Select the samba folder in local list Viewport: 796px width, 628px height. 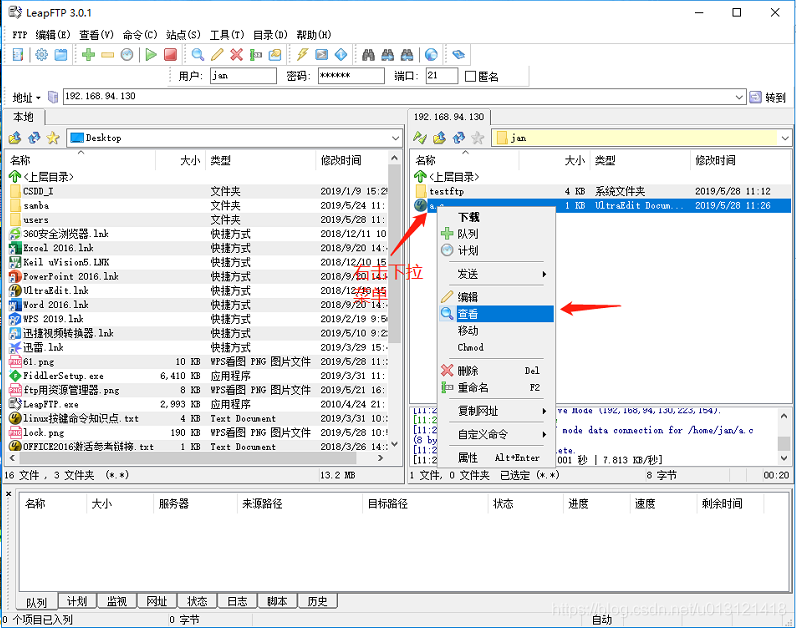pos(198,206)
